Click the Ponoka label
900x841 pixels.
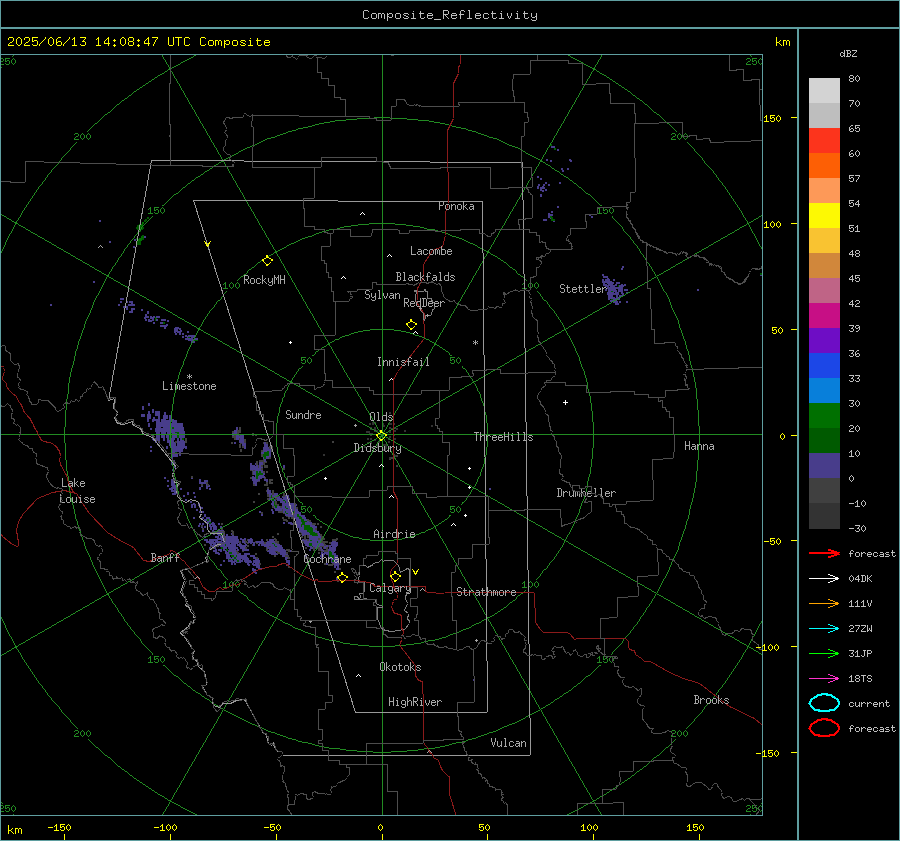click(456, 206)
